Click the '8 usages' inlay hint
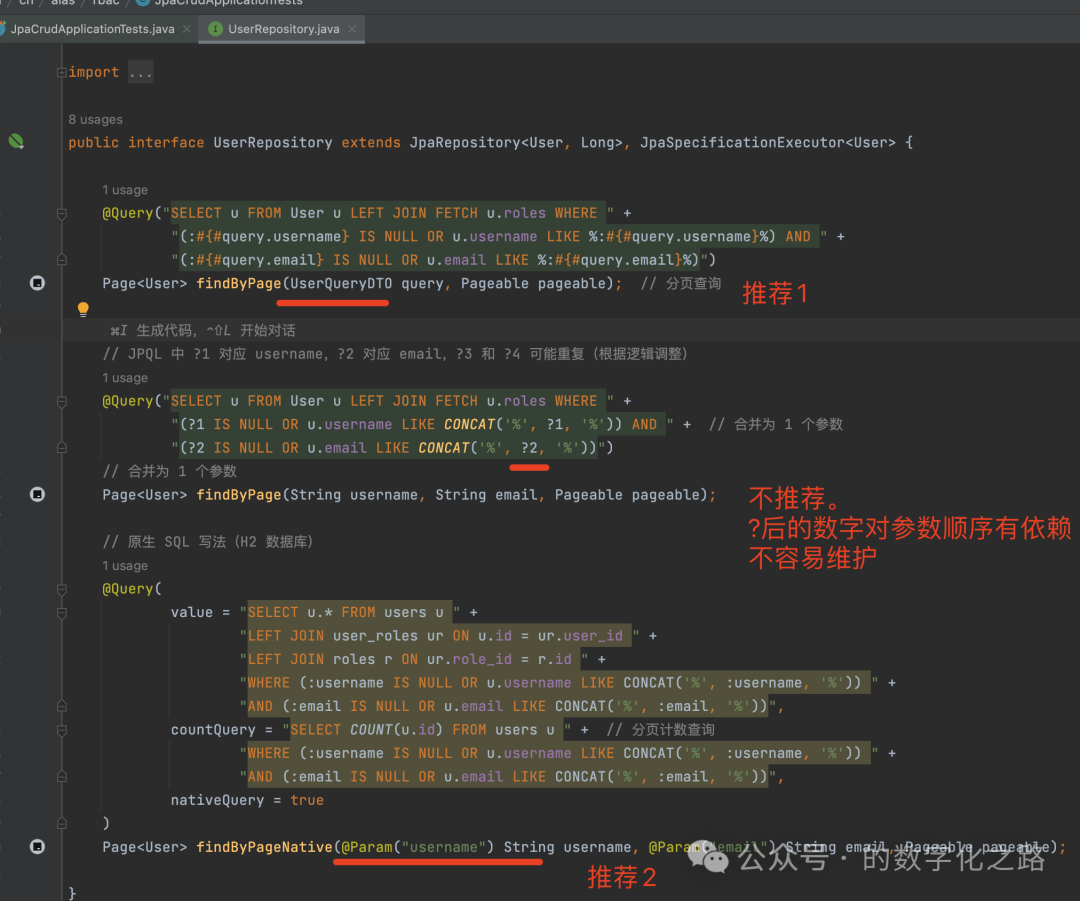The image size is (1080, 901). point(95,119)
